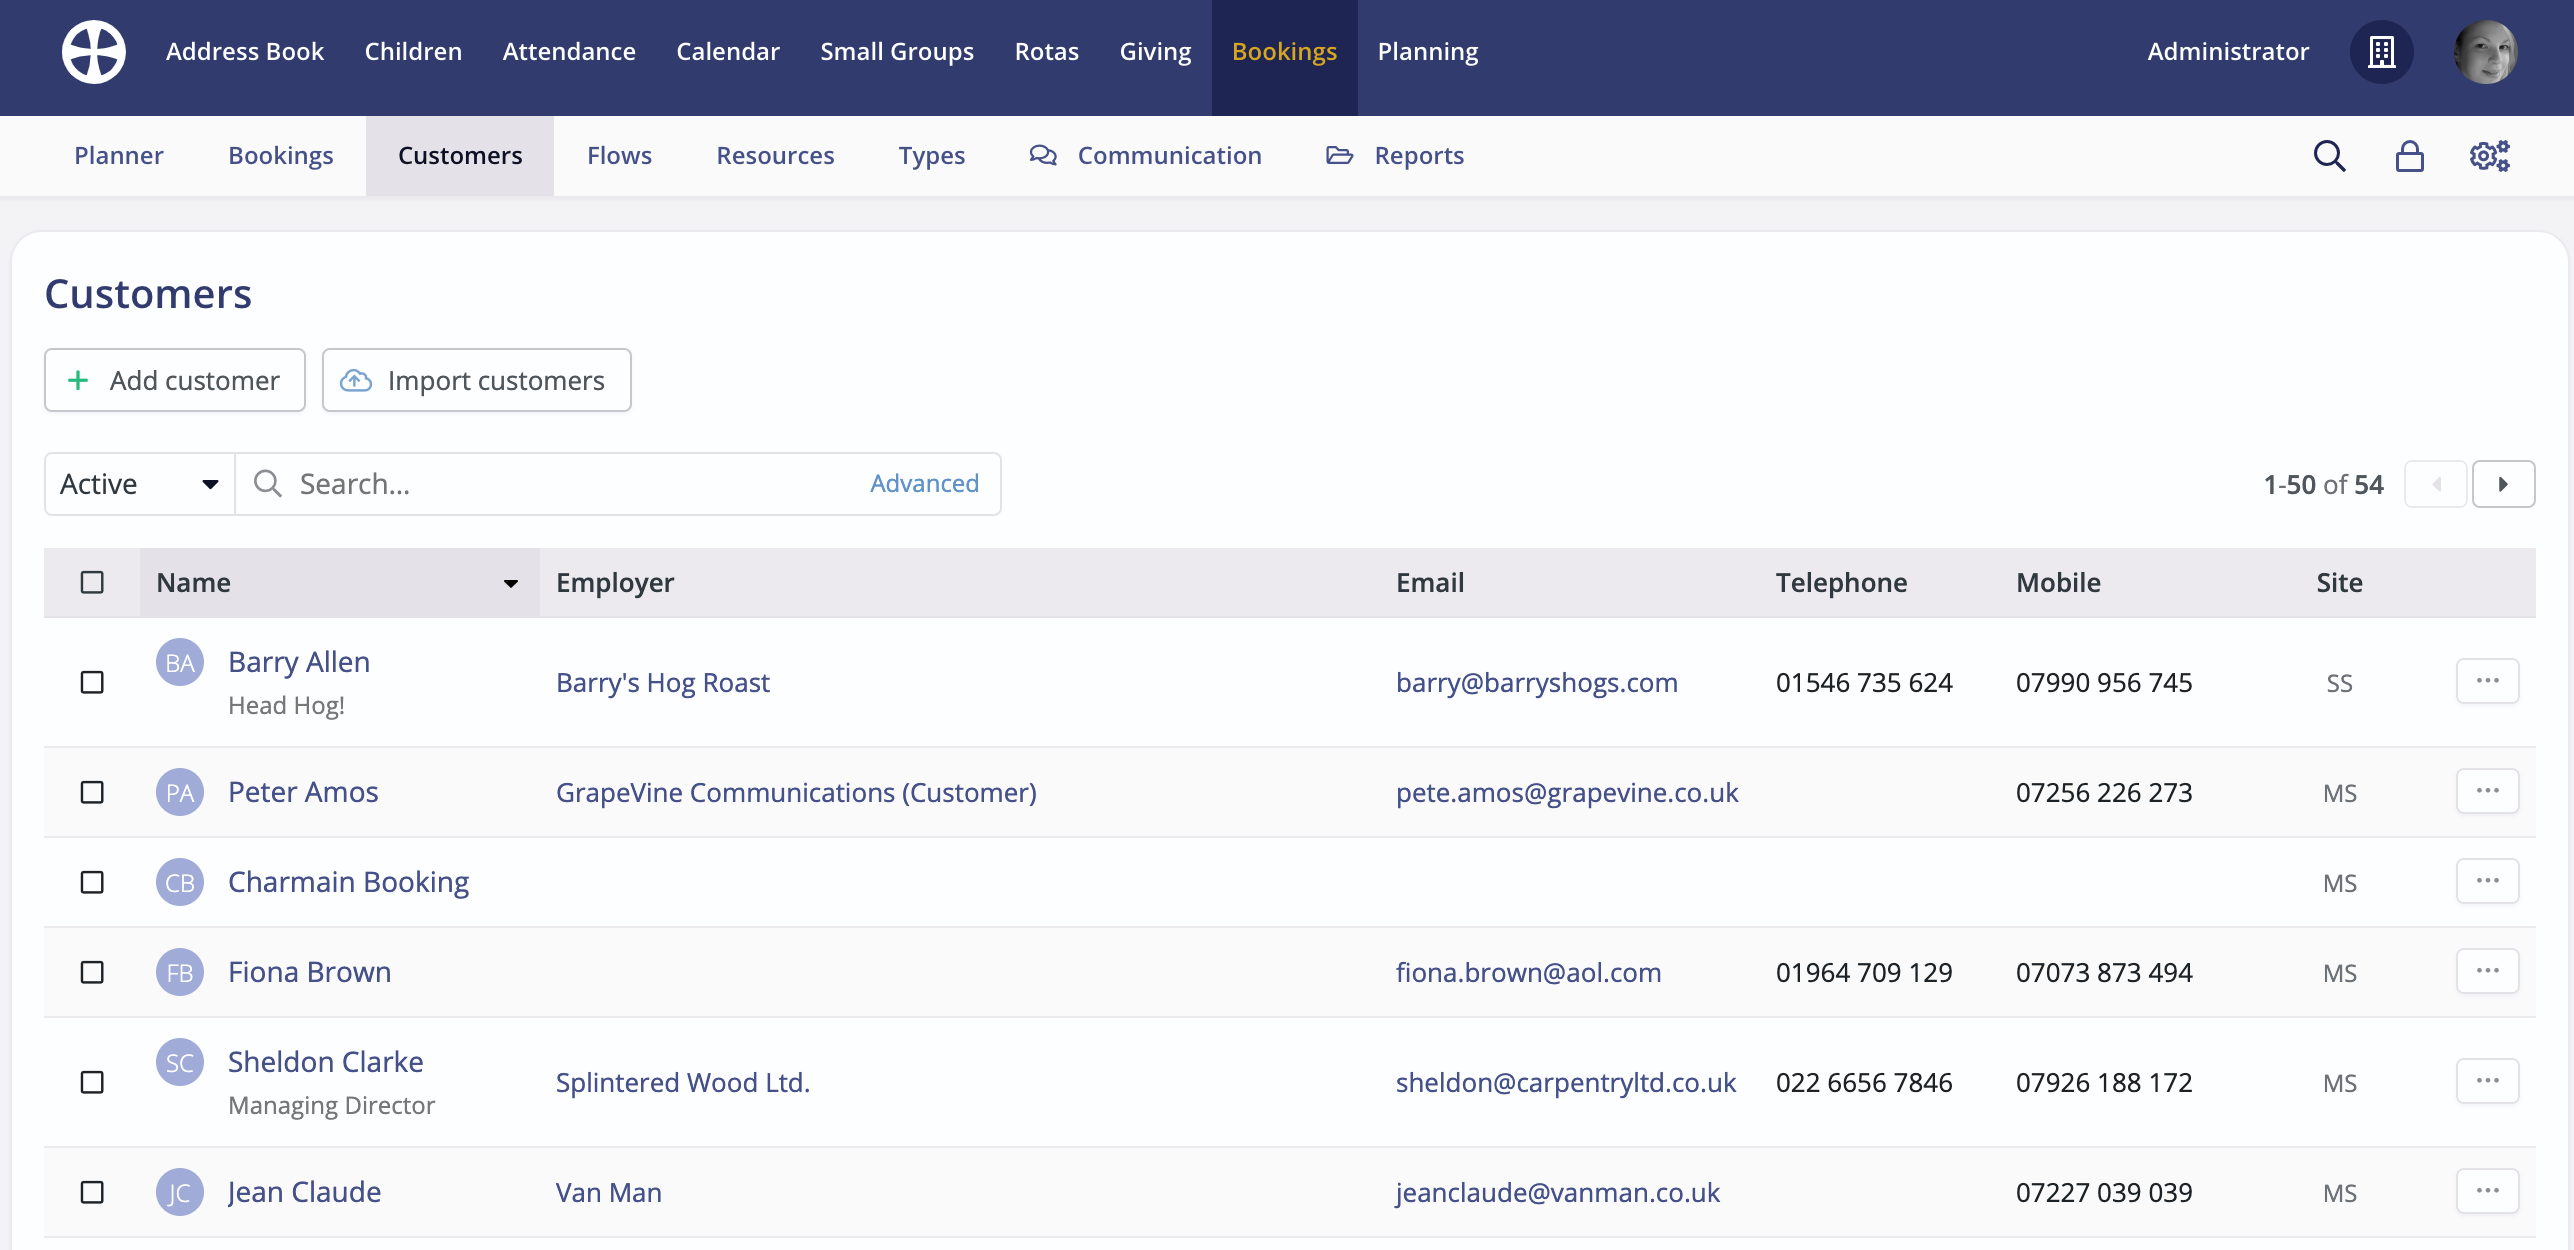This screenshot has width=2574, height=1250.
Task: Check Peter Amos's row checkbox
Action: (92, 793)
